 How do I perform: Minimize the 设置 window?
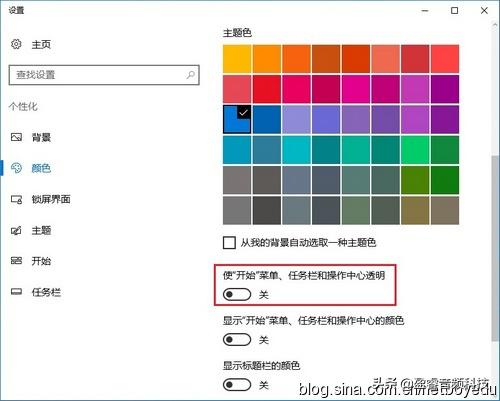[x=425, y=11]
